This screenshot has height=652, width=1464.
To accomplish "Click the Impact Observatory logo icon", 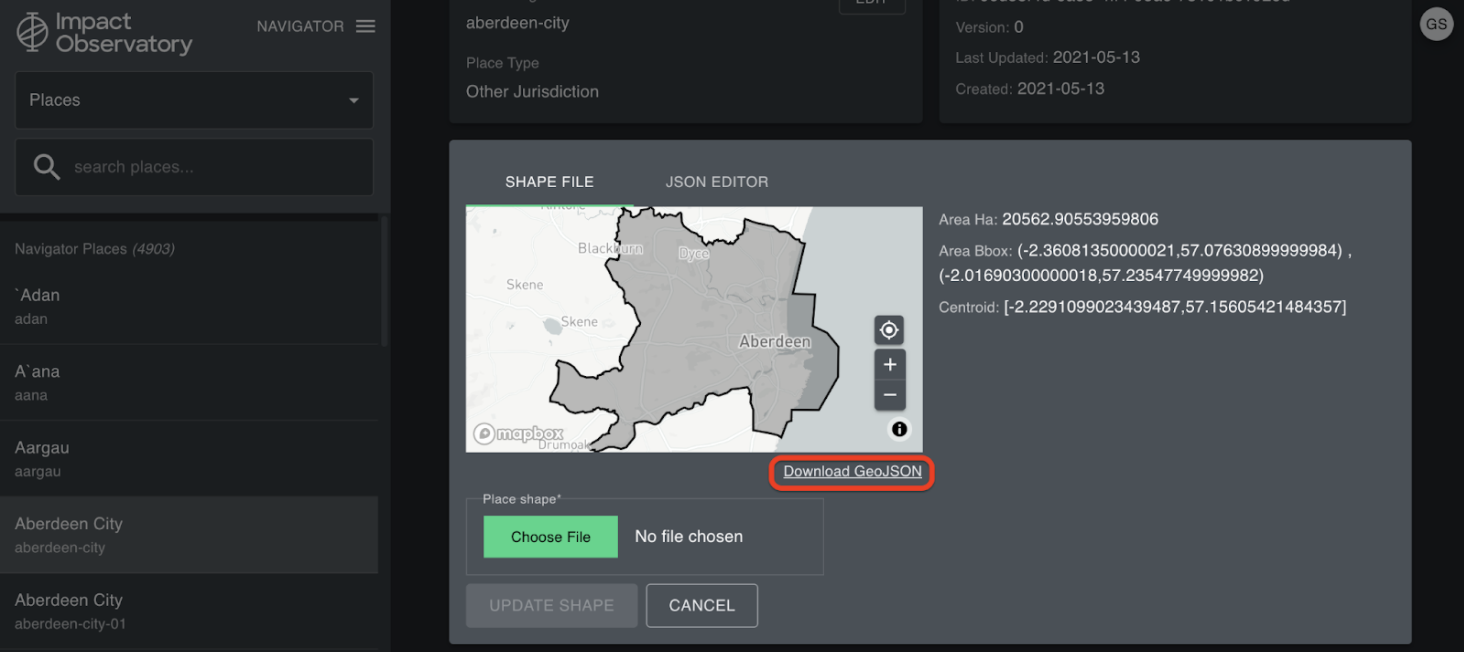I will coord(32,32).
